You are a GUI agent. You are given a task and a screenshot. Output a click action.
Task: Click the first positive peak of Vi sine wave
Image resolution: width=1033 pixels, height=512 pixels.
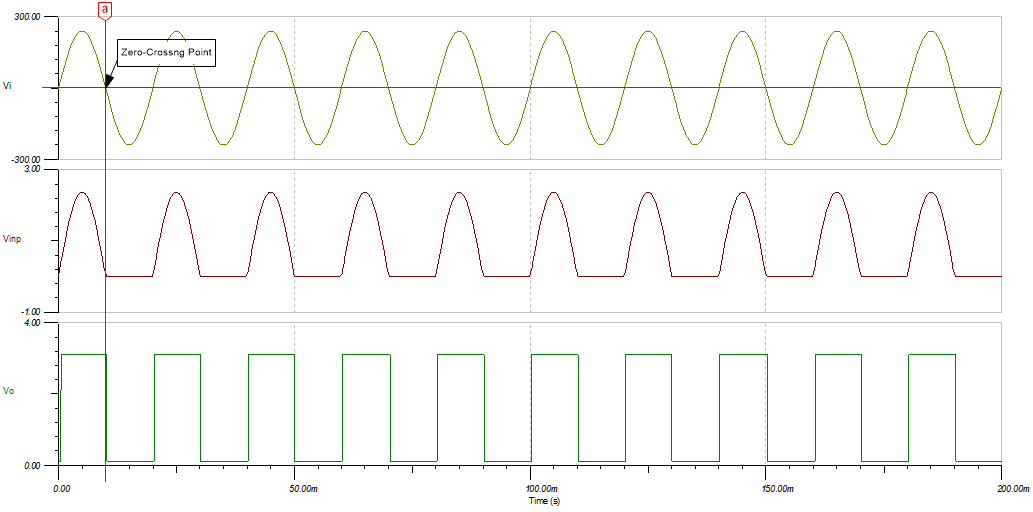82,31
